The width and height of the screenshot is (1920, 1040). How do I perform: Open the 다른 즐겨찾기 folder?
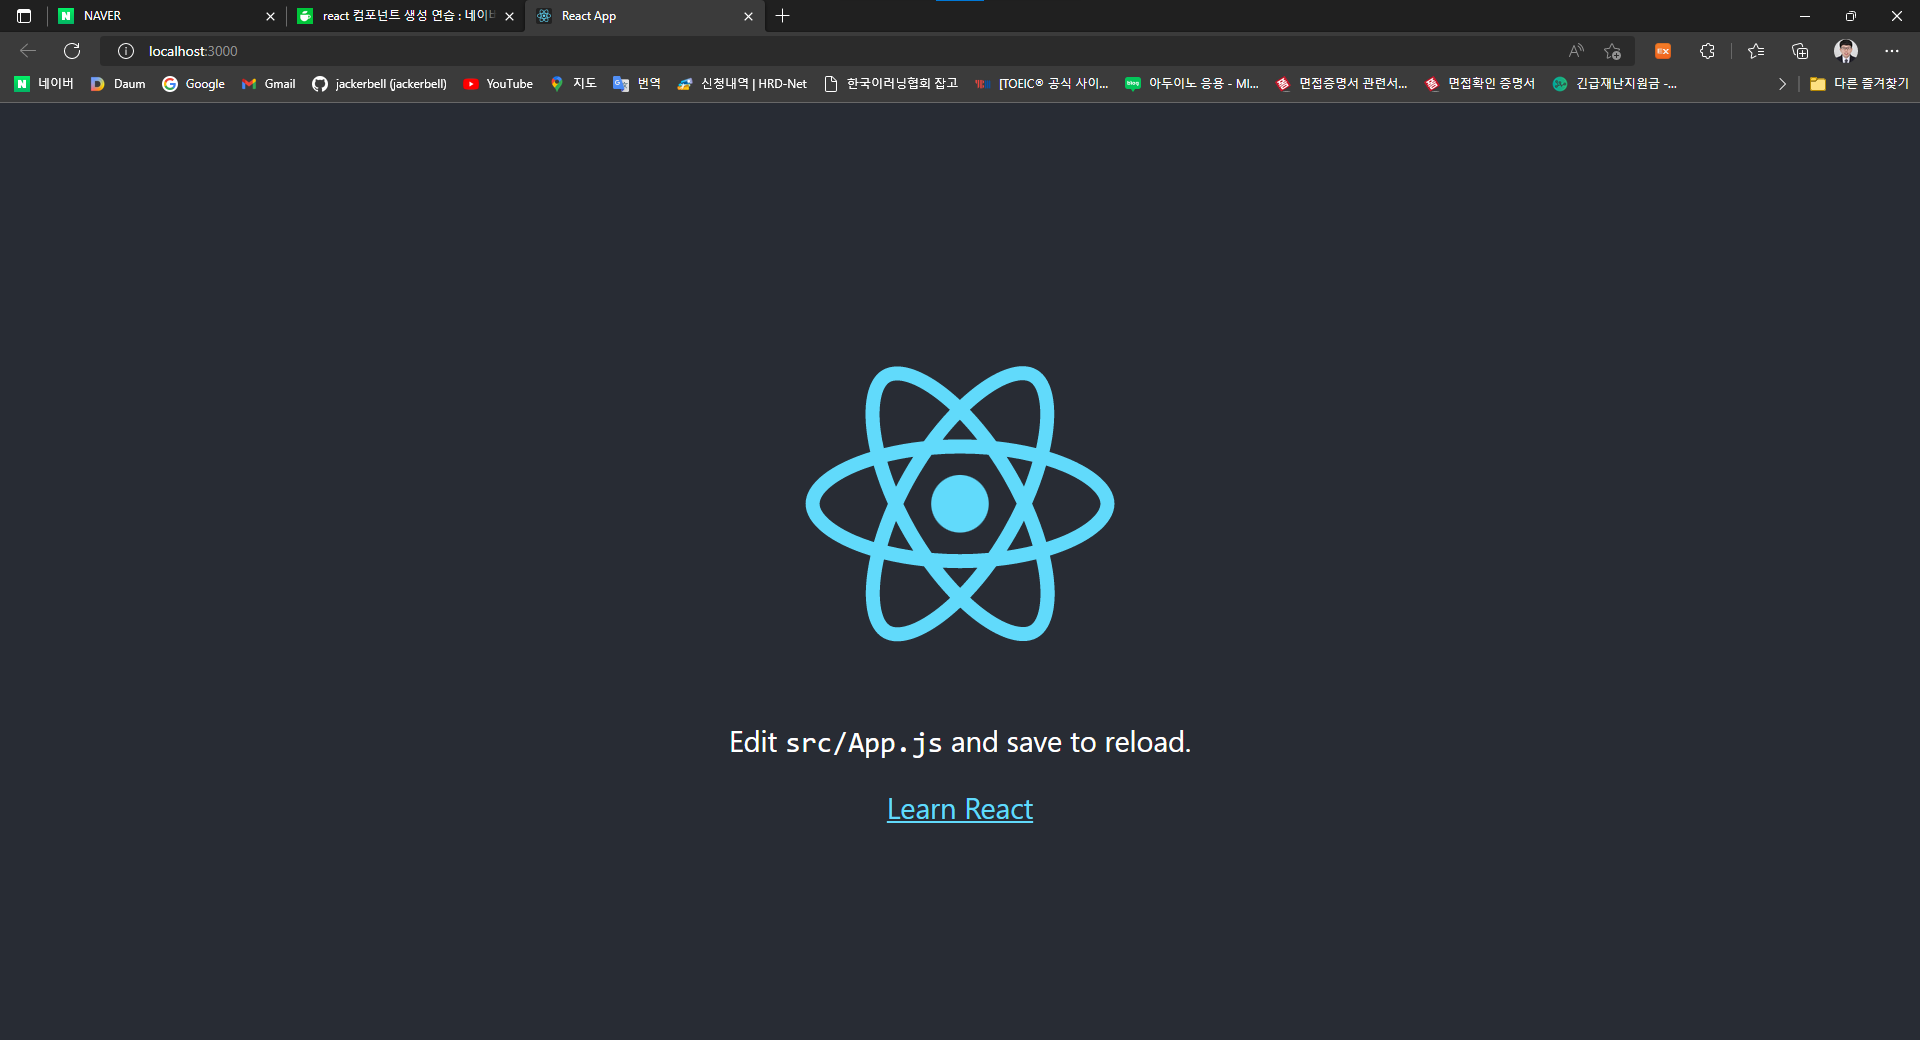pyautogui.click(x=1859, y=84)
